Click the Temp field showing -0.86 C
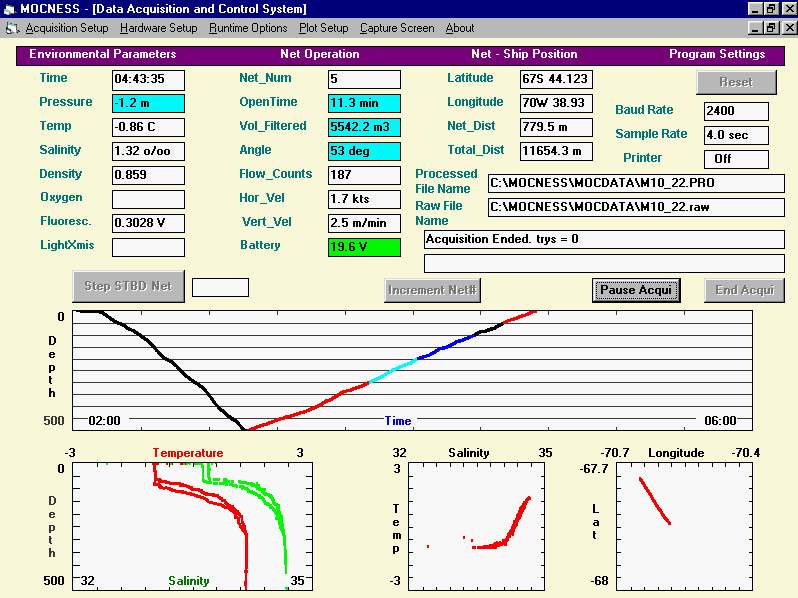The image size is (798, 598). click(148, 127)
